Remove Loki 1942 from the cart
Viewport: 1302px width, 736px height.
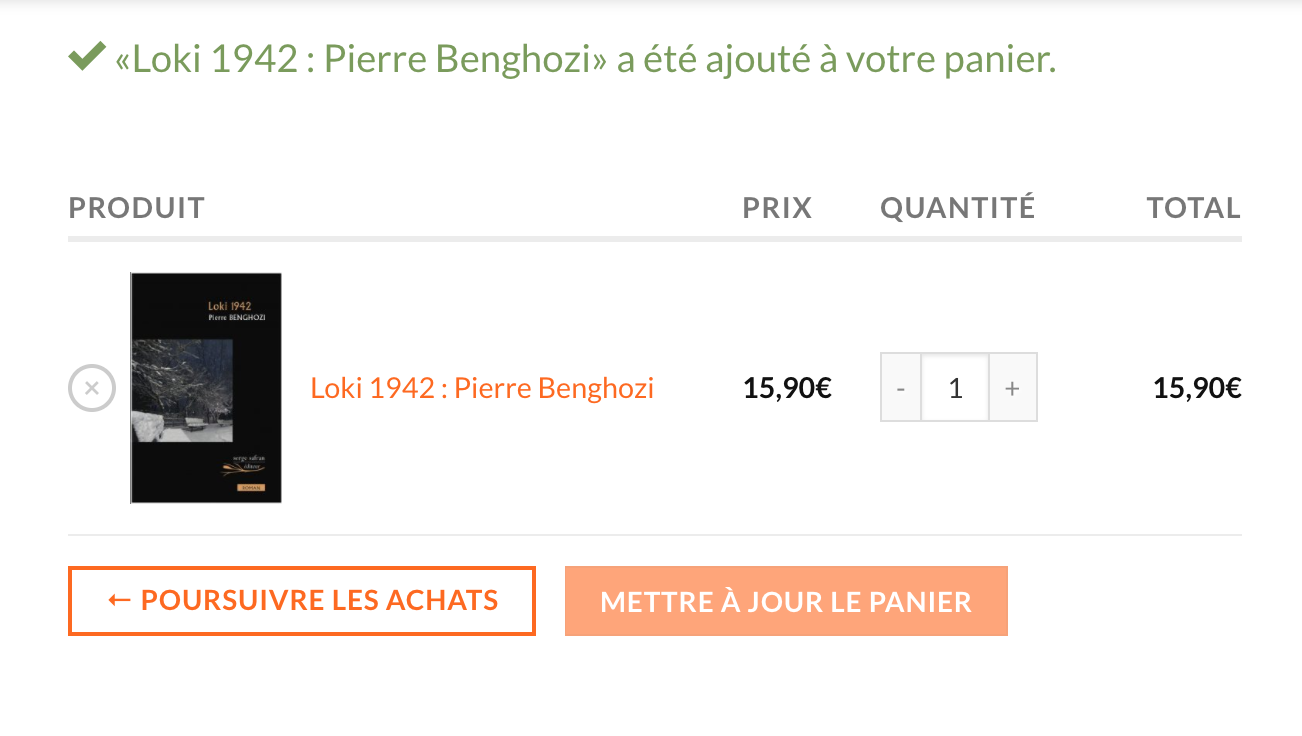(x=91, y=388)
